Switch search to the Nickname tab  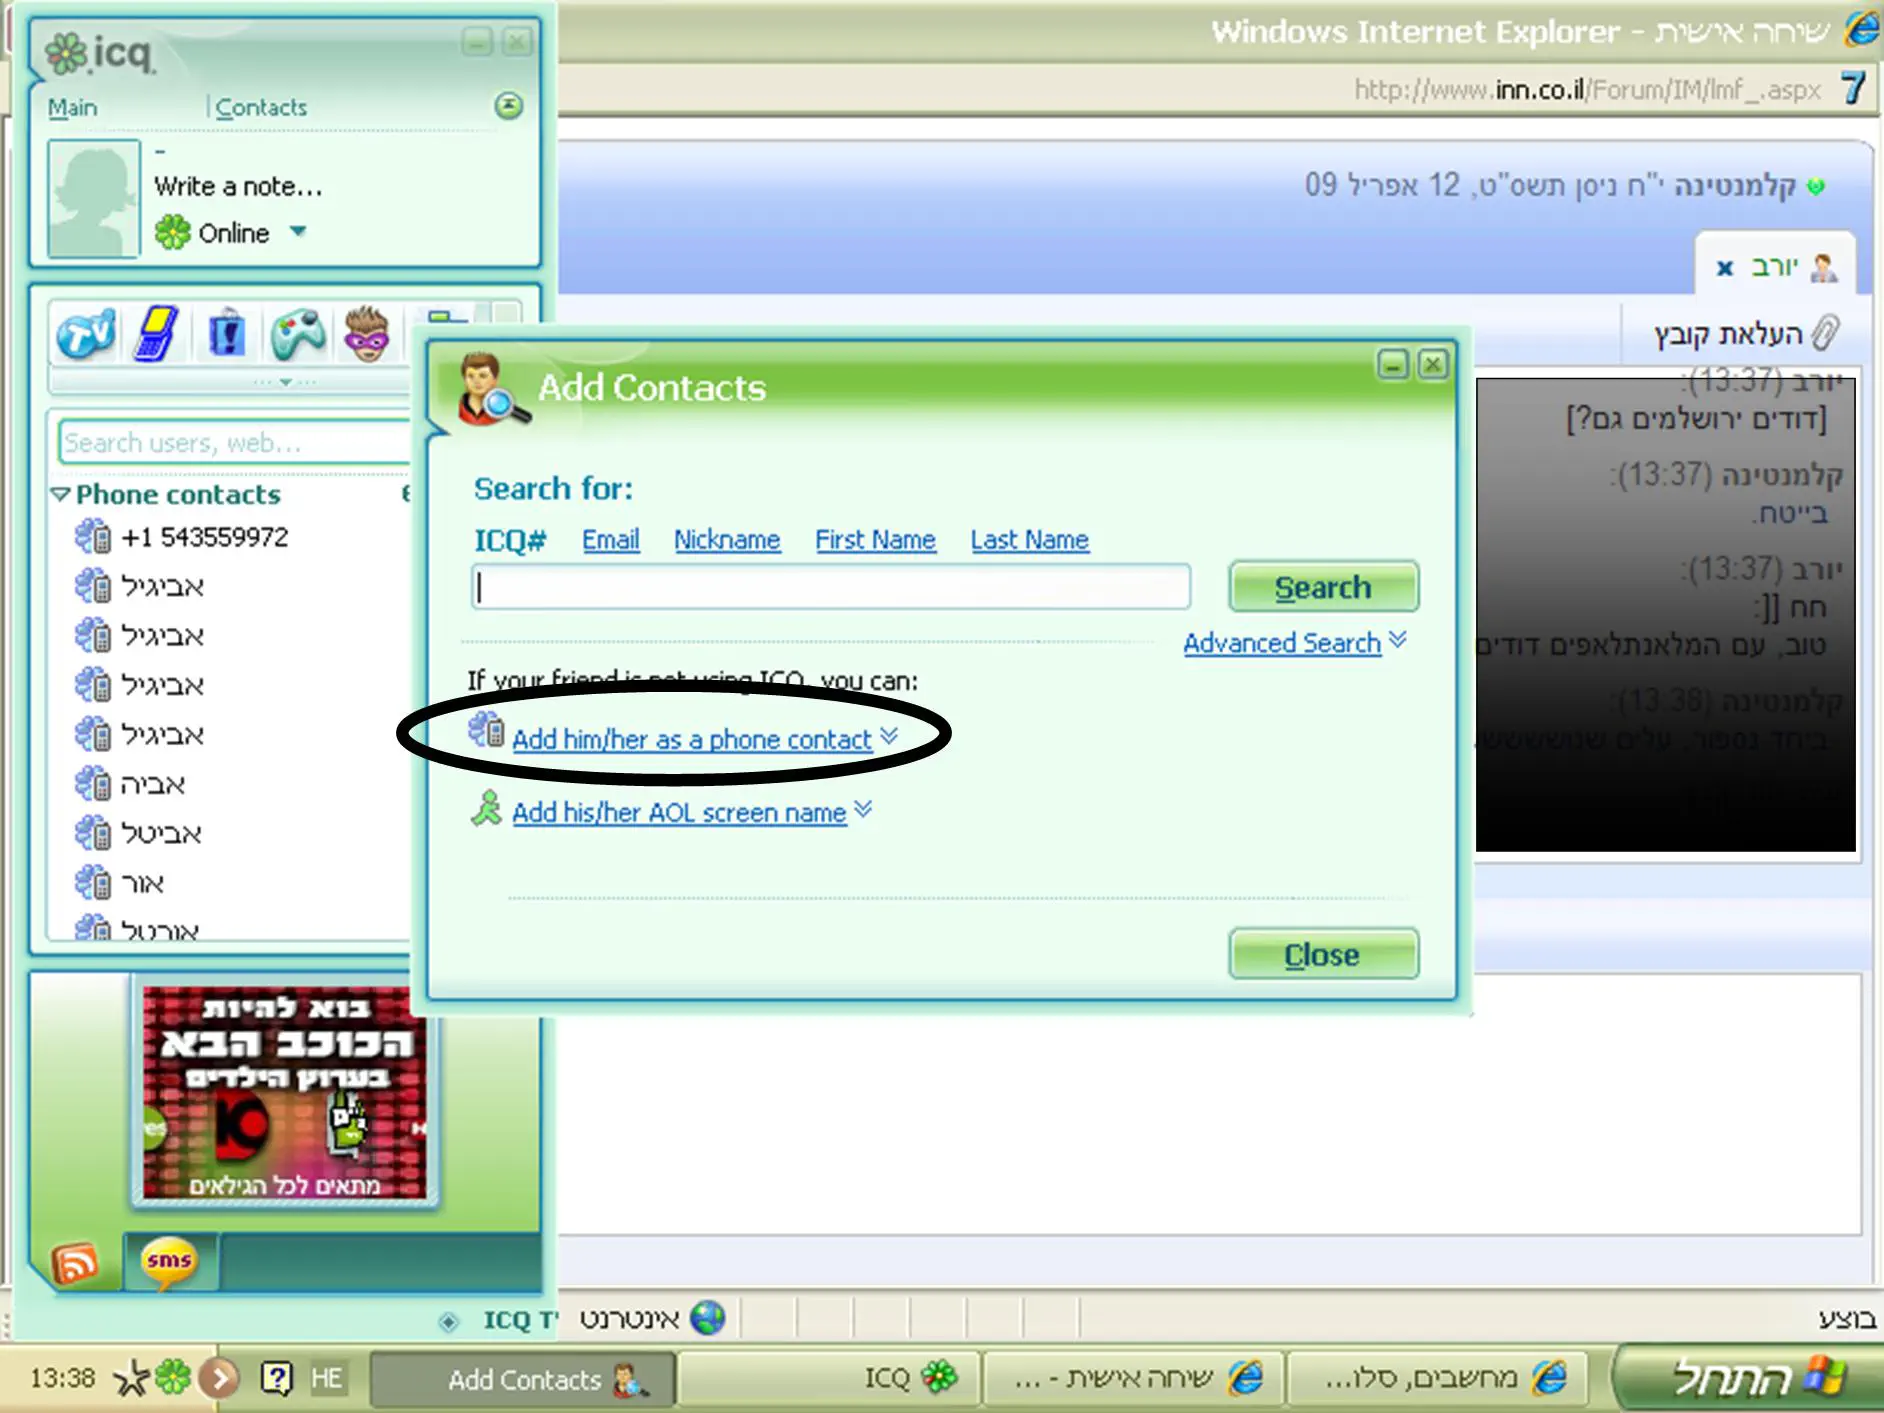(x=726, y=540)
